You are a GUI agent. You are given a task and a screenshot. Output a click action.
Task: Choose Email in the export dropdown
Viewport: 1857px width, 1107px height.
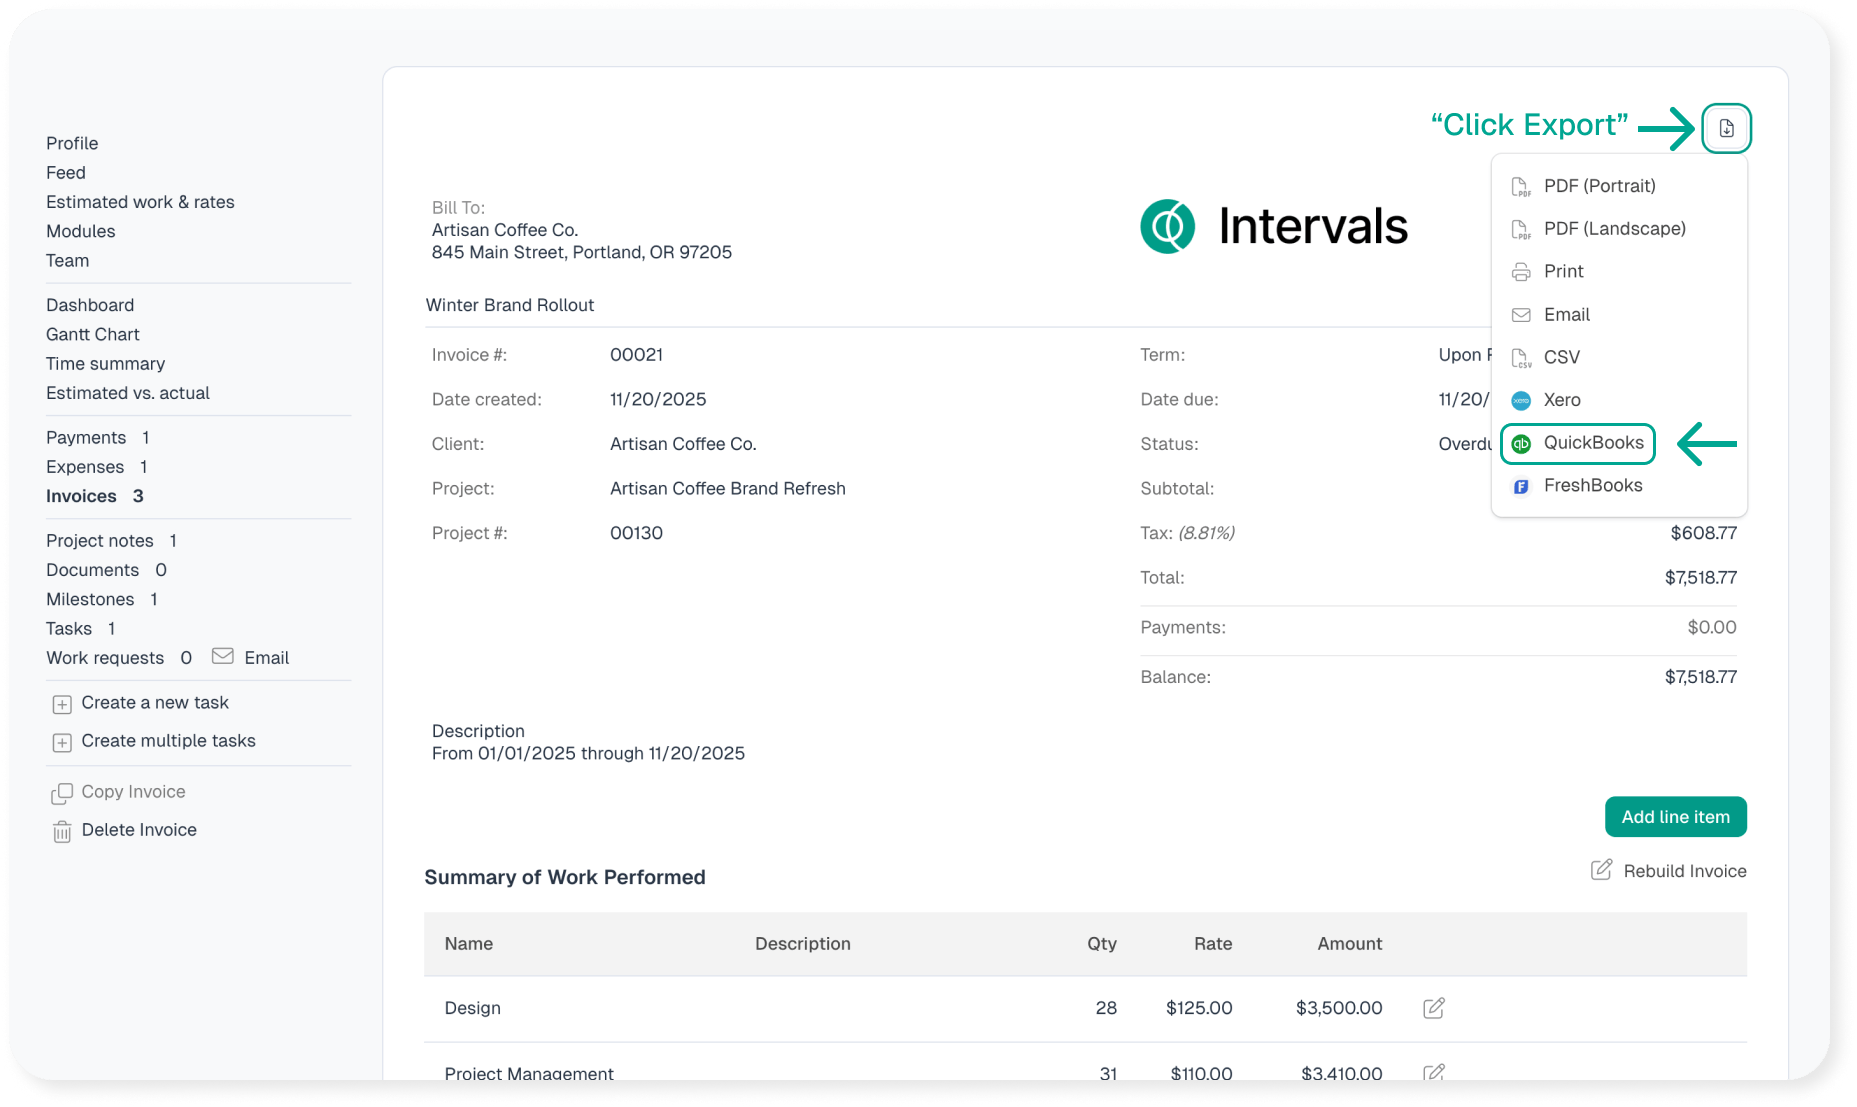point(1566,315)
